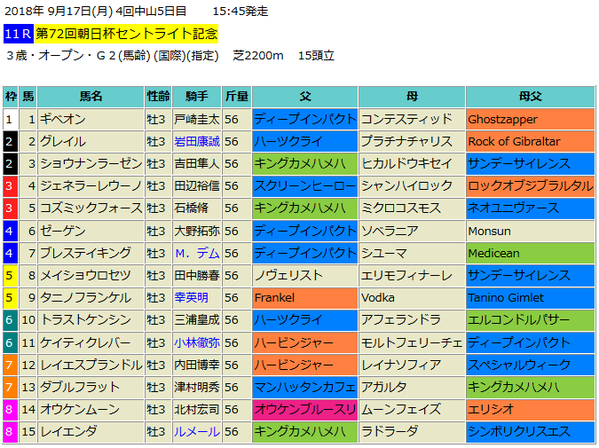Click broodmare sire cell スペシャルウィーク
This screenshot has height=448, width=599.
click(530, 365)
